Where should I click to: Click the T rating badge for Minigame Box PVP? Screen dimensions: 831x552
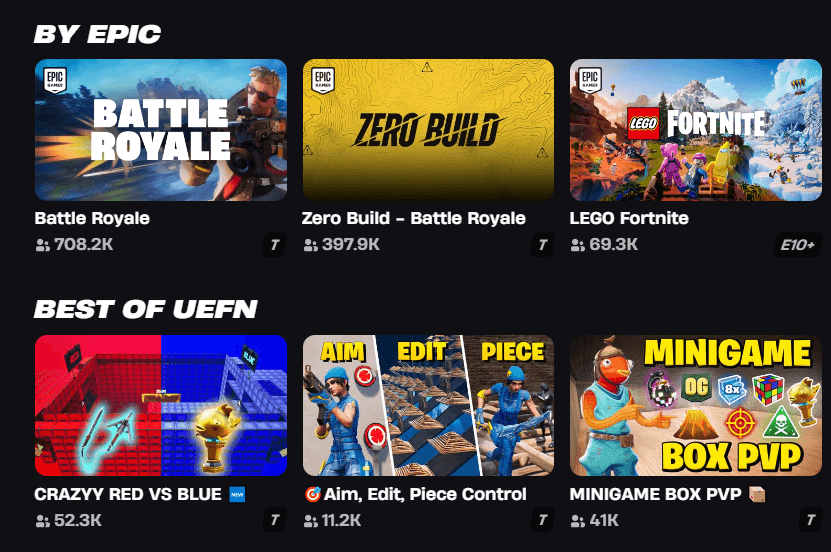[x=810, y=520]
